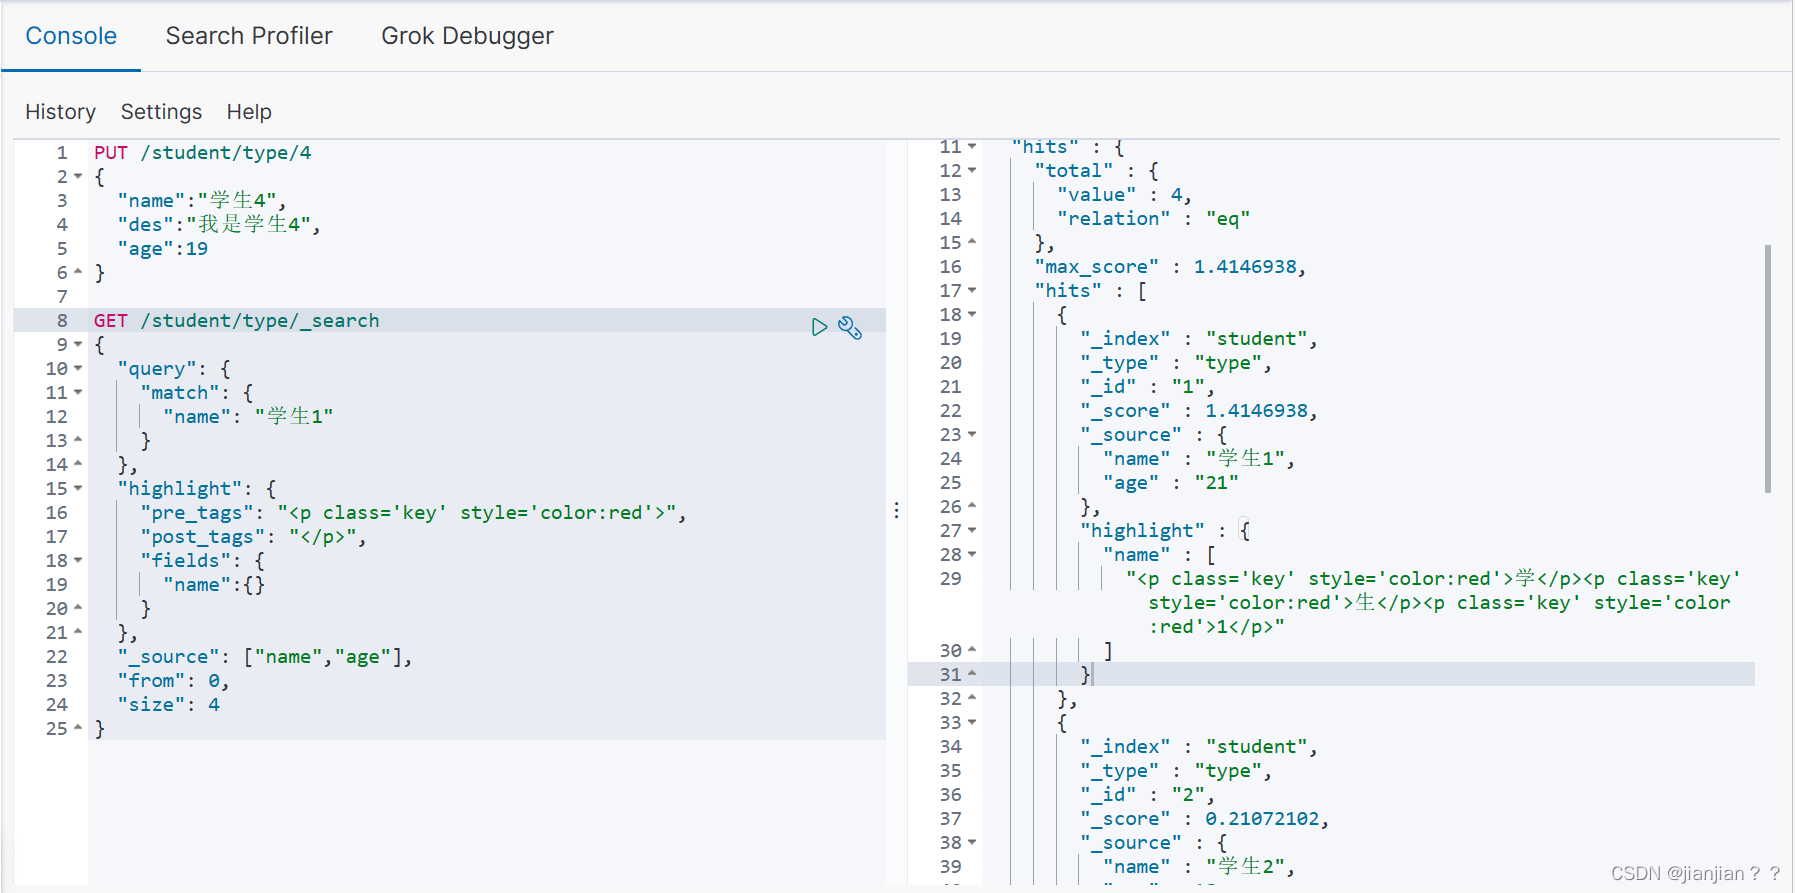Click the "age":19 line in editor
This screenshot has height=893, width=1795.
(163, 249)
